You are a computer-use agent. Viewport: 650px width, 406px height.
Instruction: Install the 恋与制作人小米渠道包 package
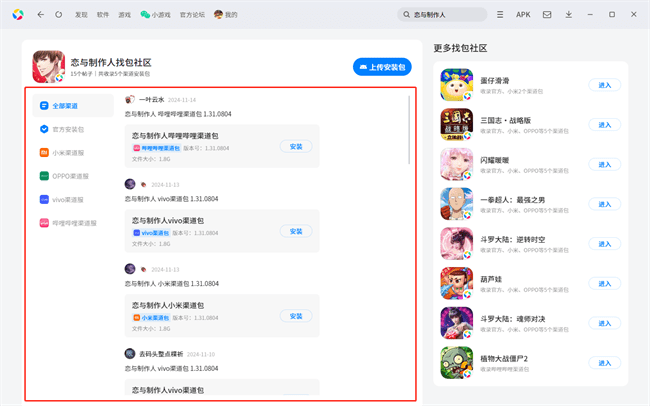coord(296,316)
